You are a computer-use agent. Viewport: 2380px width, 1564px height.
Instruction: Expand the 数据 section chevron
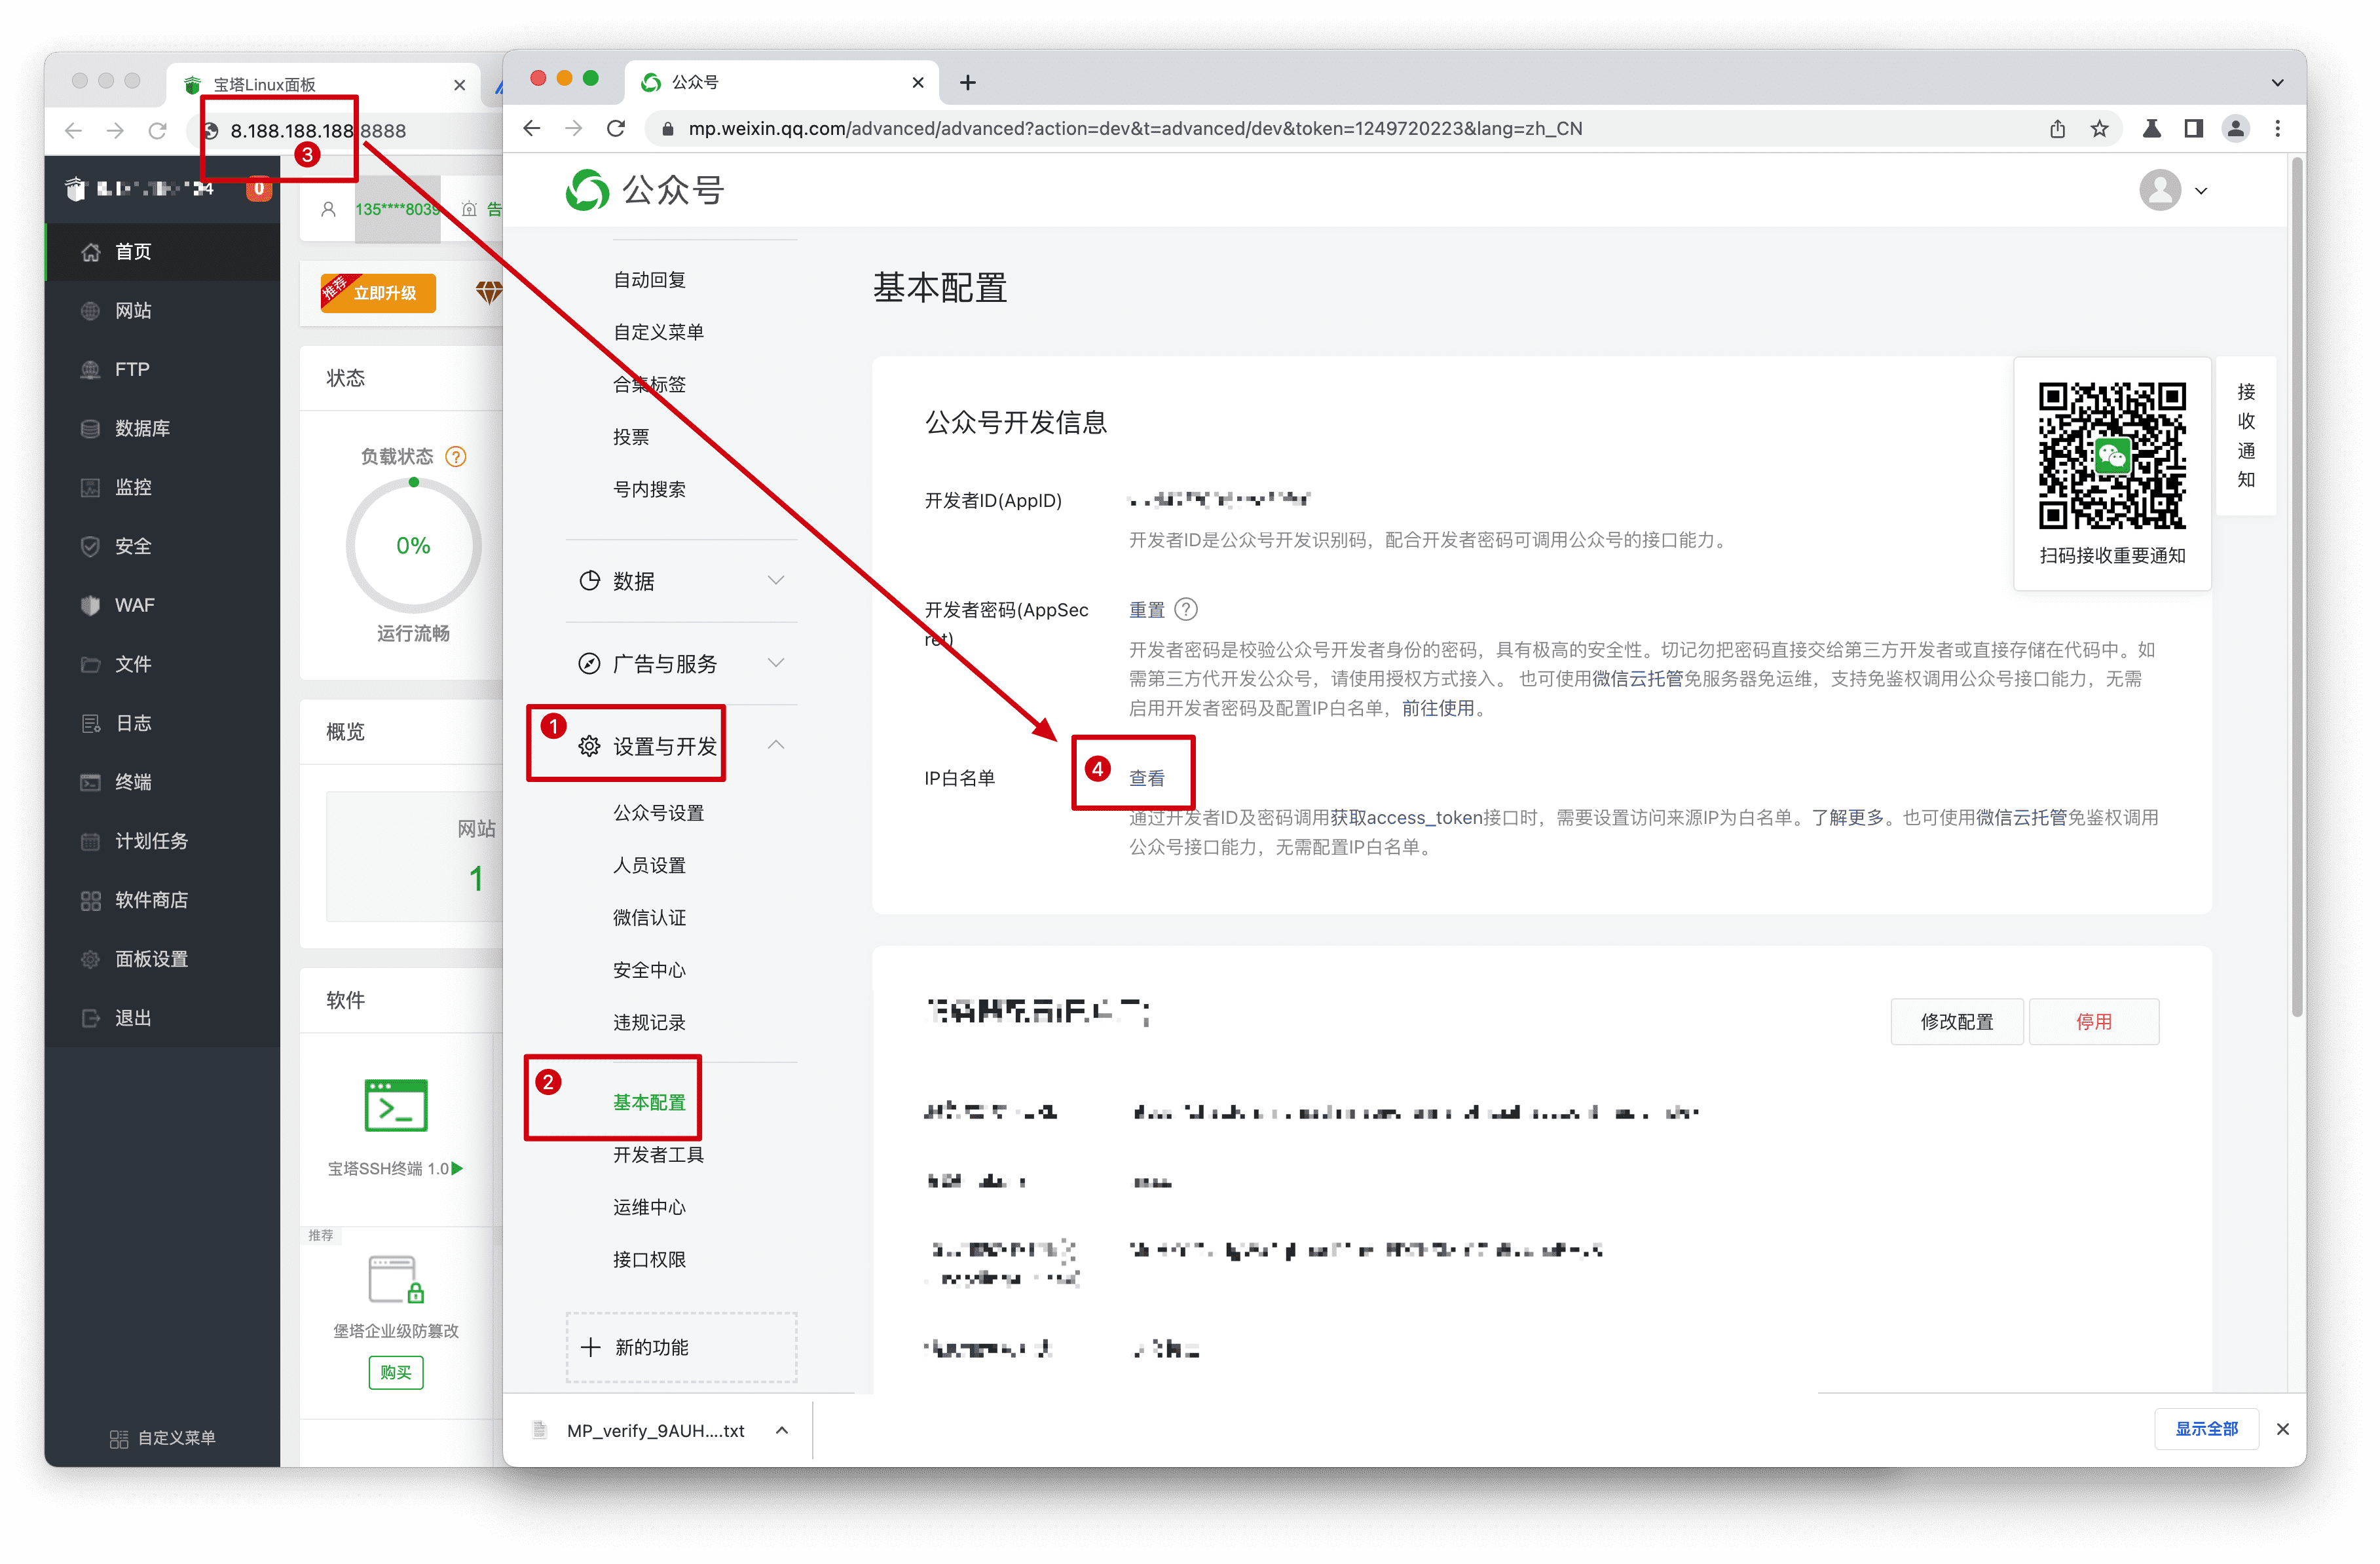pyautogui.click(x=776, y=580)
